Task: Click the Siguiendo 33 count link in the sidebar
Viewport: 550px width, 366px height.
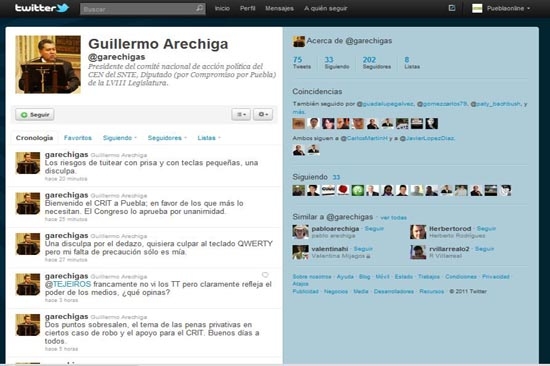Action: 336,177
